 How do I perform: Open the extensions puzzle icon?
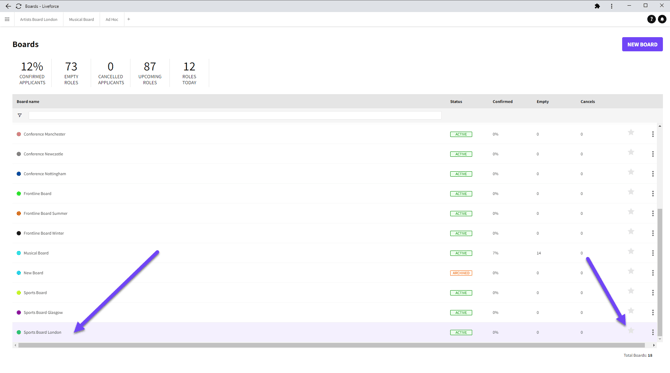click(x=597, y=6)
